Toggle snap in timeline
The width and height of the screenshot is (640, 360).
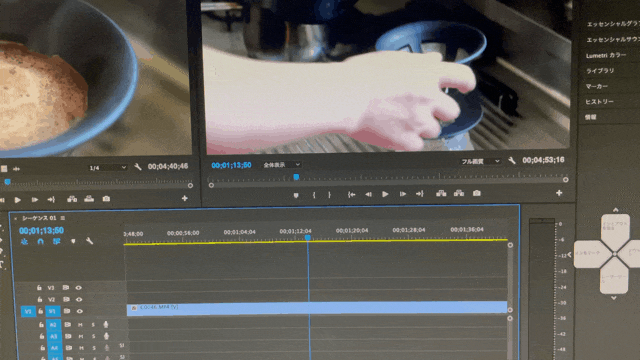(40, 242)
